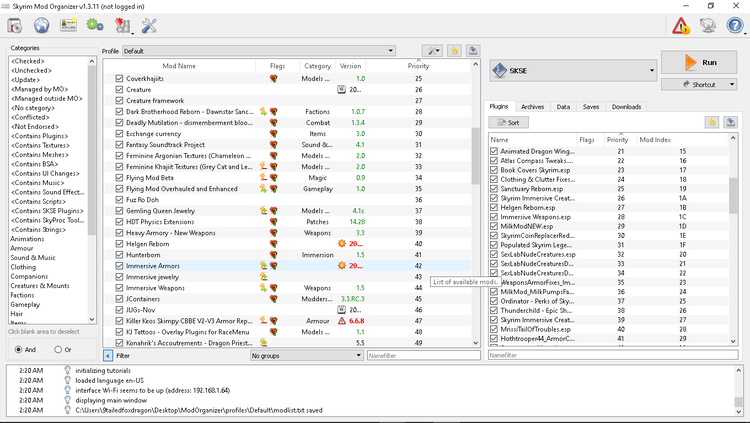Click the Update globe icon
This screenshot has height=423, width=750.
707,26
